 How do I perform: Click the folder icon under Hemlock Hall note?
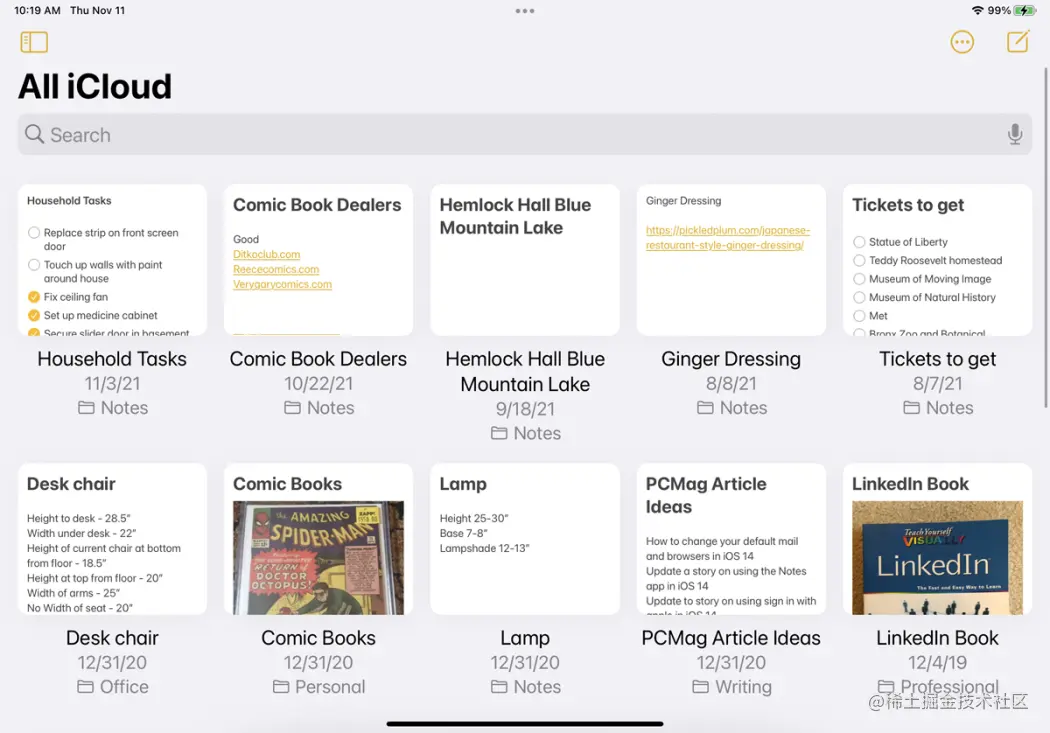coord(499,433)
